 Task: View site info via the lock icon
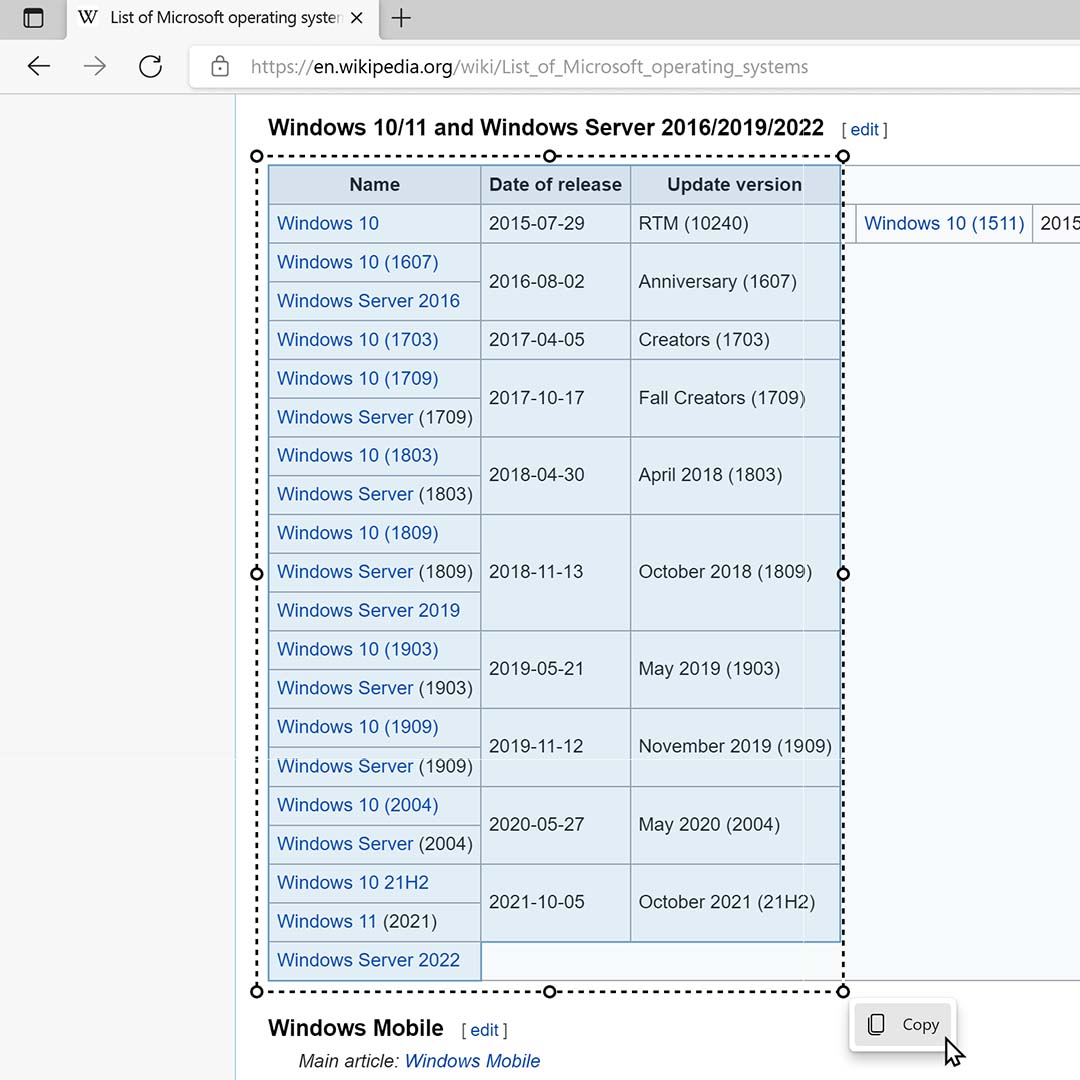220,66
